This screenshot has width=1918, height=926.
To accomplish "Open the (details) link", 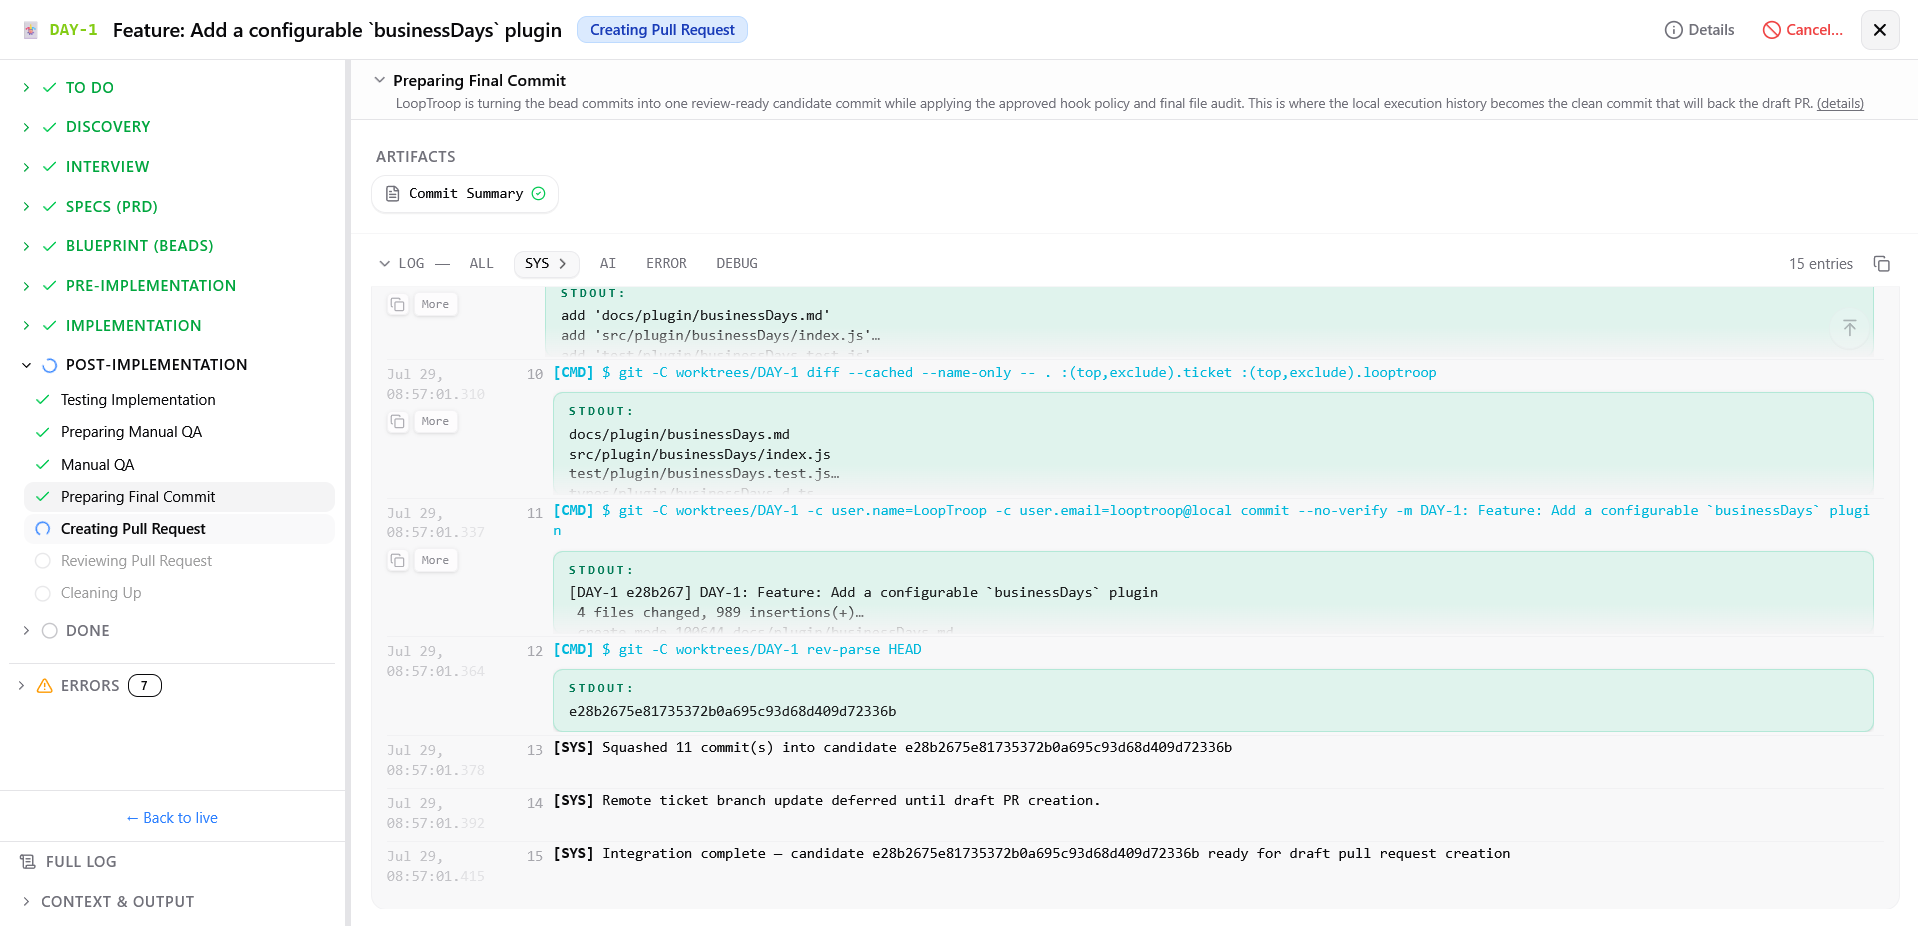I will [1840, 104].
